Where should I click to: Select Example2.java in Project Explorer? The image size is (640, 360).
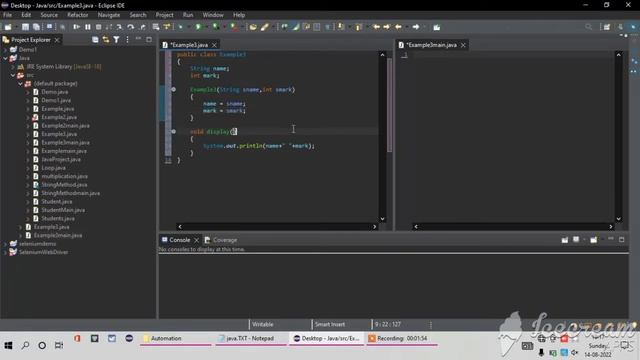59,117
